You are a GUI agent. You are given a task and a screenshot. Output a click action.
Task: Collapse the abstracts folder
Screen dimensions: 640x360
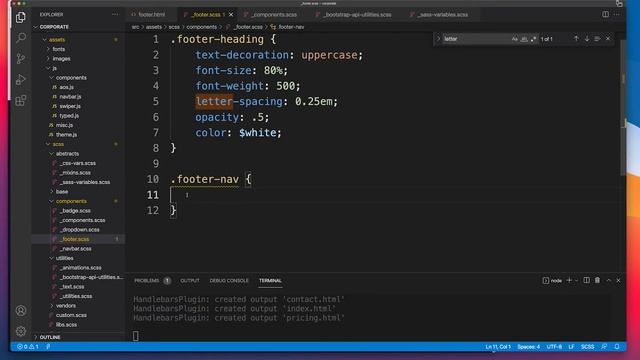click(x=67, y=153)
